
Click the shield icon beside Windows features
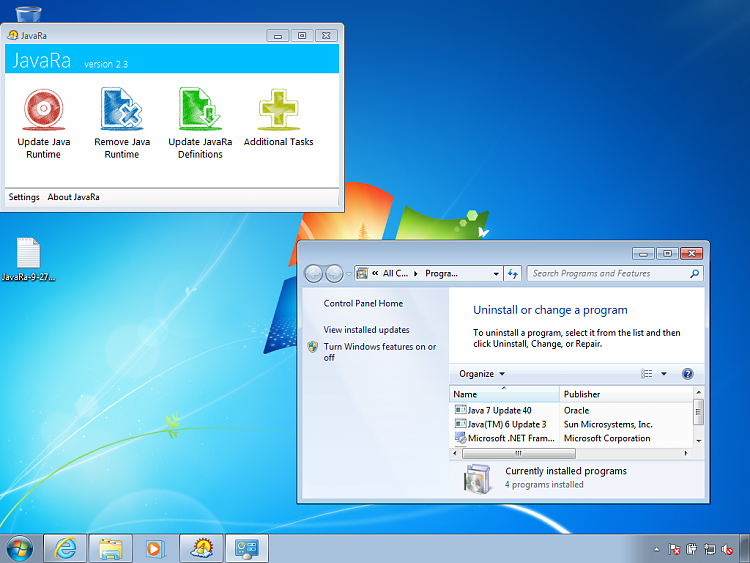click(313, 347)
